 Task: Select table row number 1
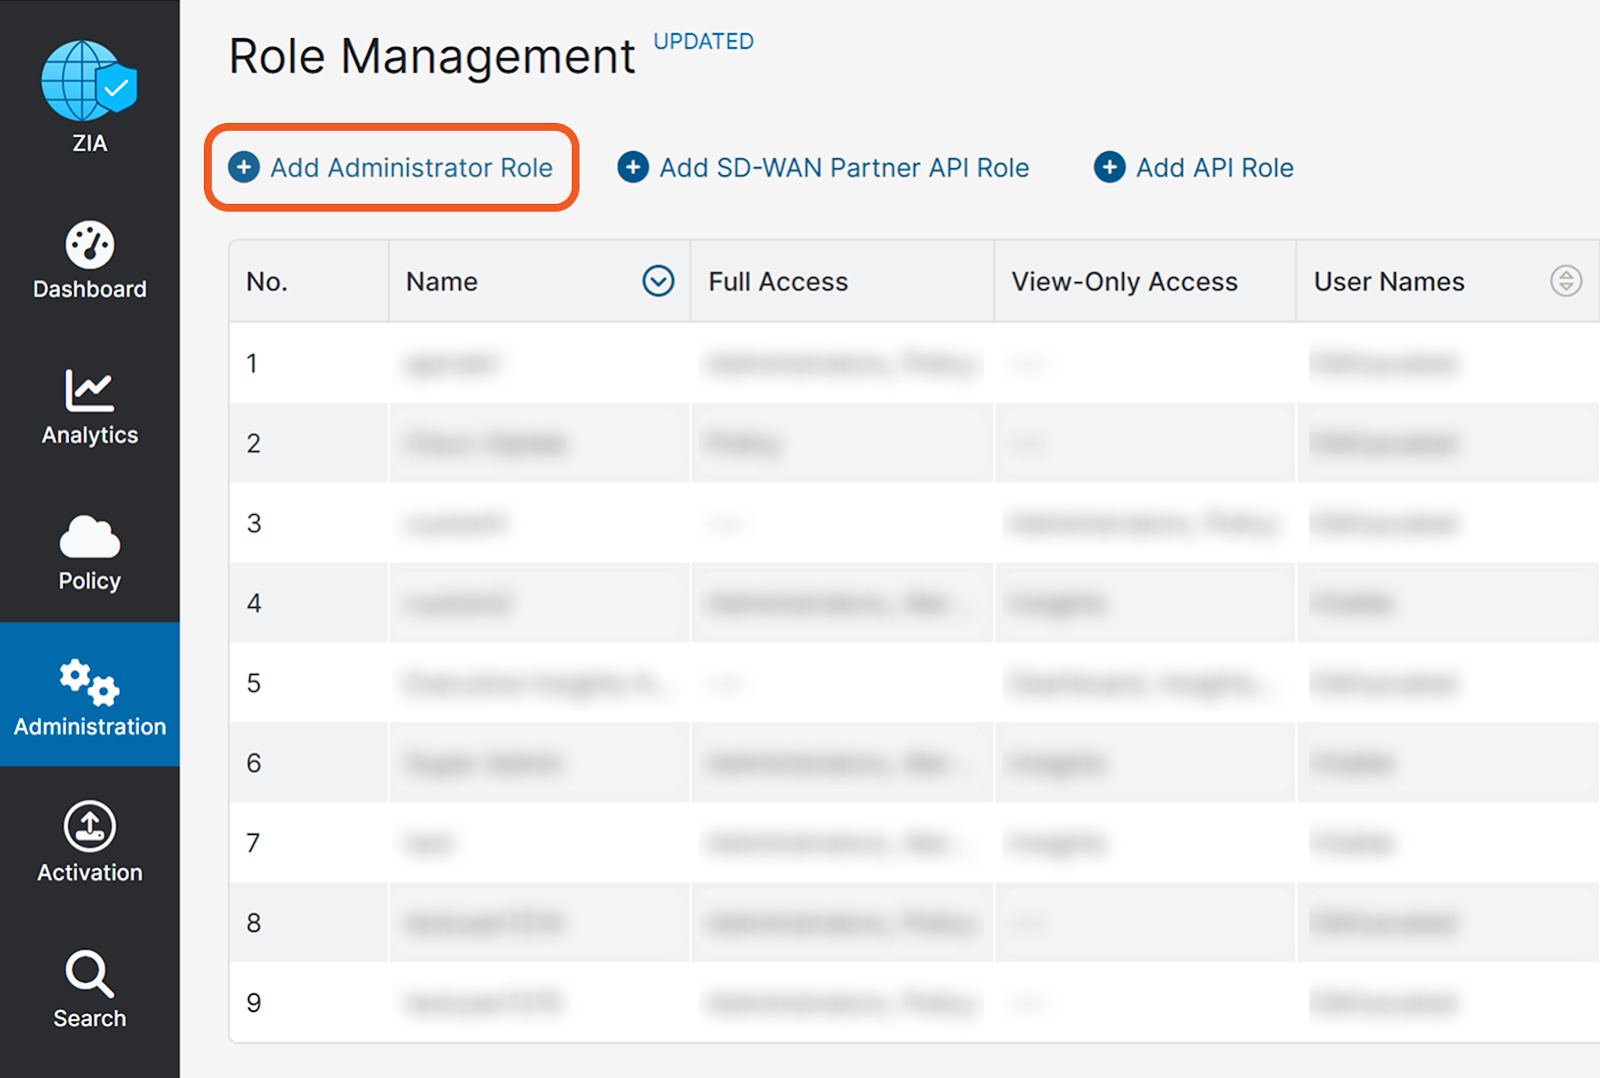coord(253,363)
